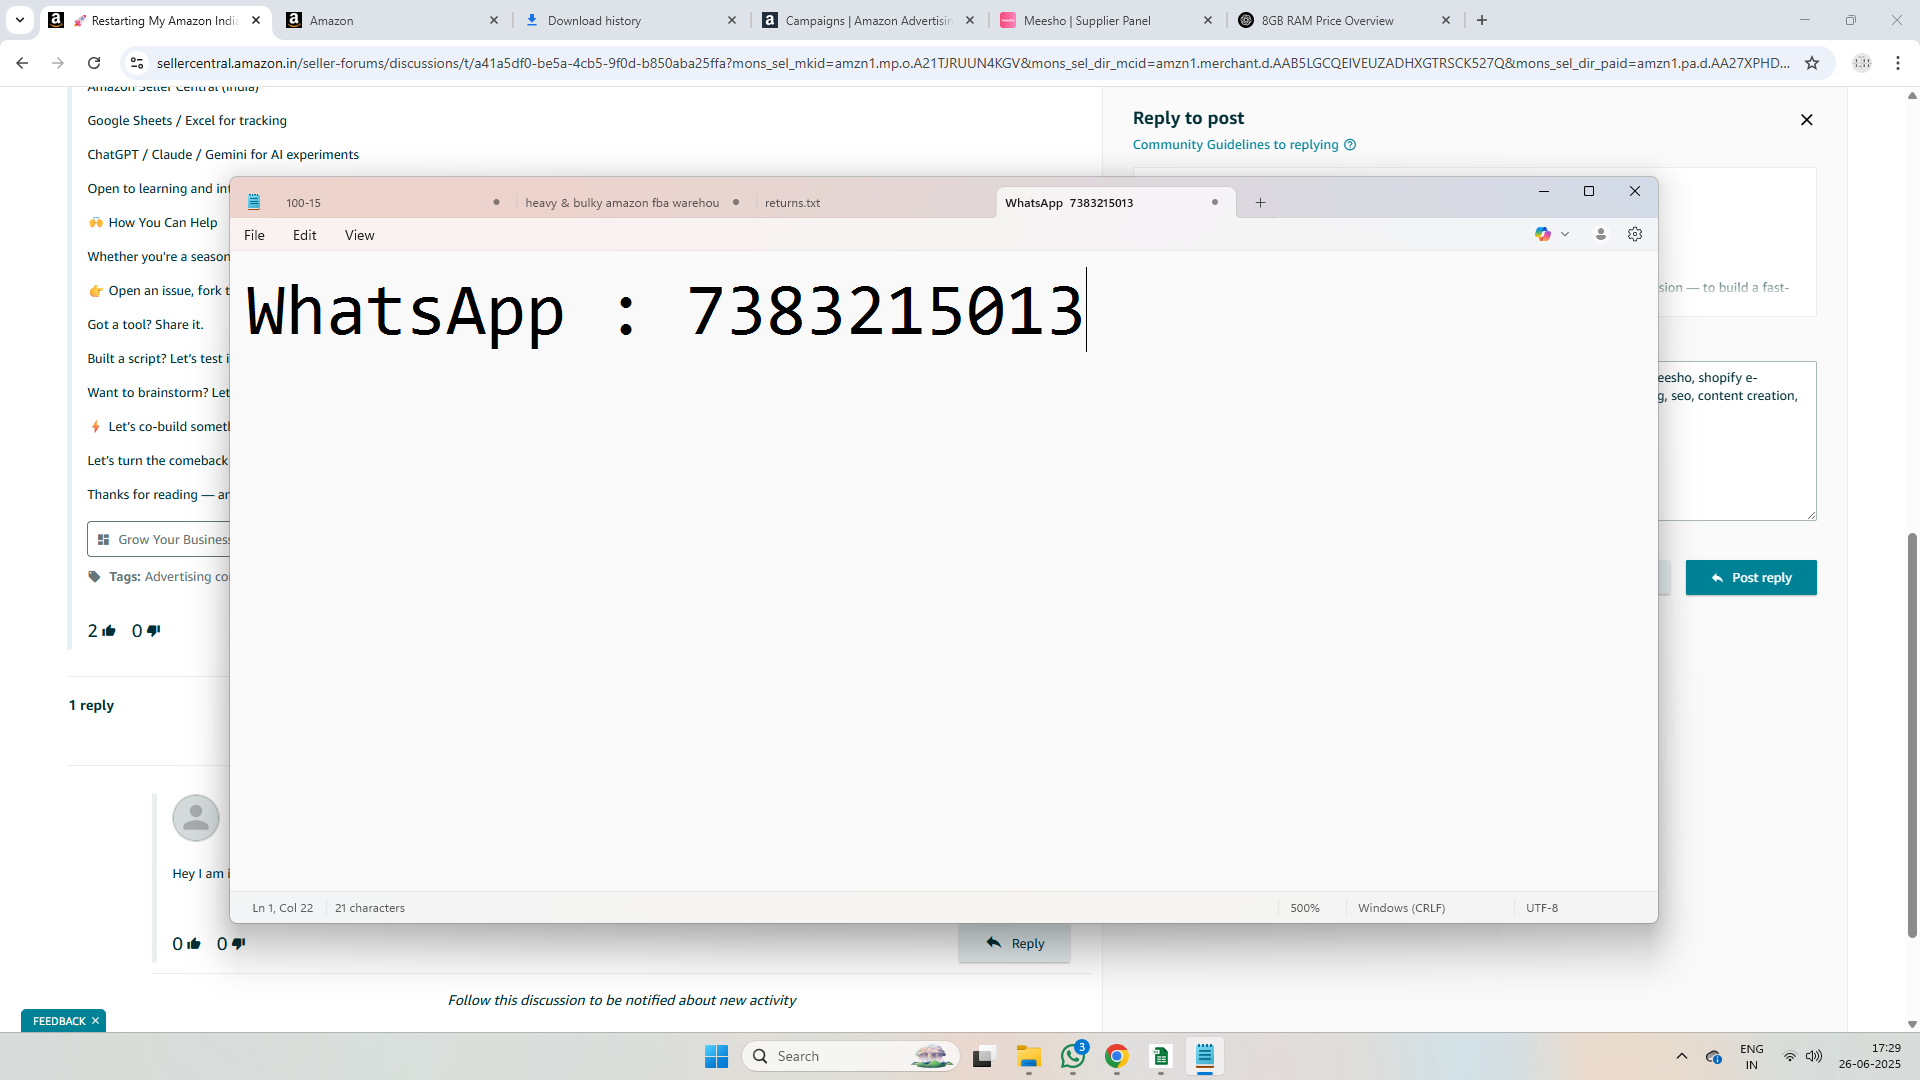The height and width of the screenshot is (1080, 1920).
Task: Open the File menu in Notepad
Action: 254,235
